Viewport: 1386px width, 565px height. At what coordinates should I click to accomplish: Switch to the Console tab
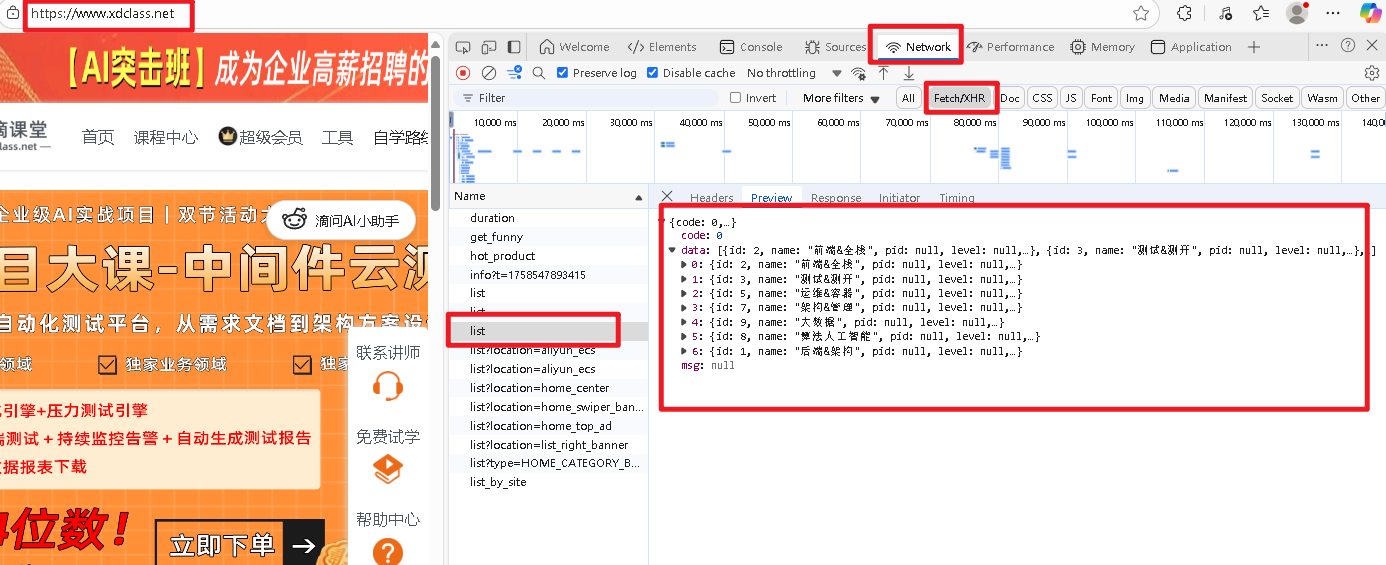tap(750, 47)
